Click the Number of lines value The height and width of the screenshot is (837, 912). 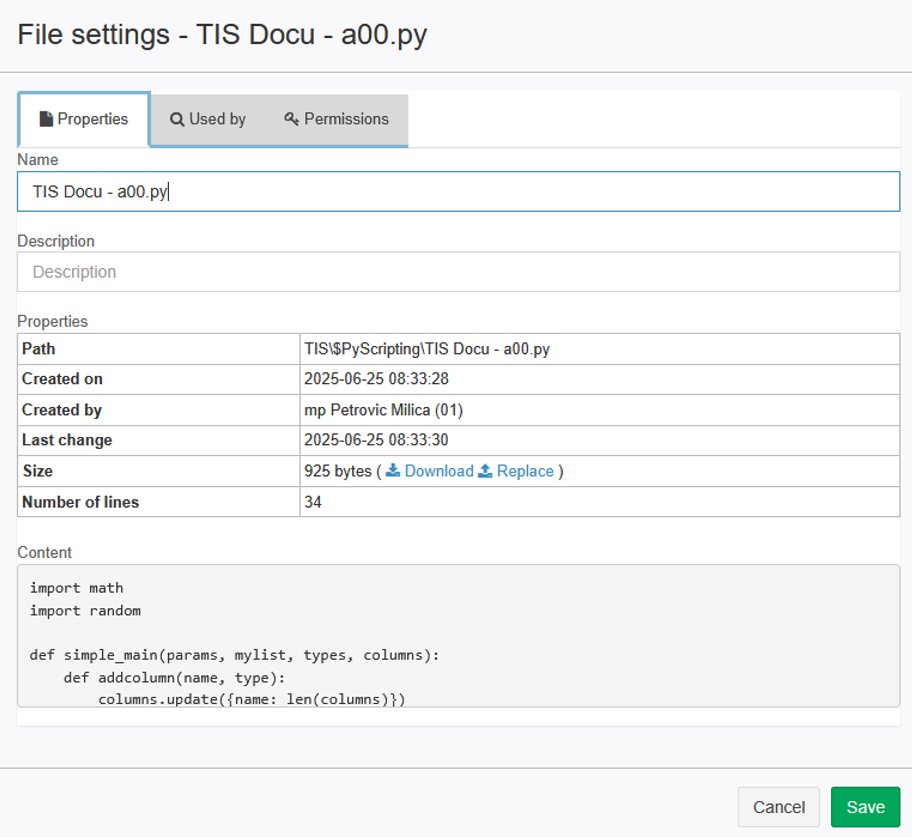tap(313, 502)
